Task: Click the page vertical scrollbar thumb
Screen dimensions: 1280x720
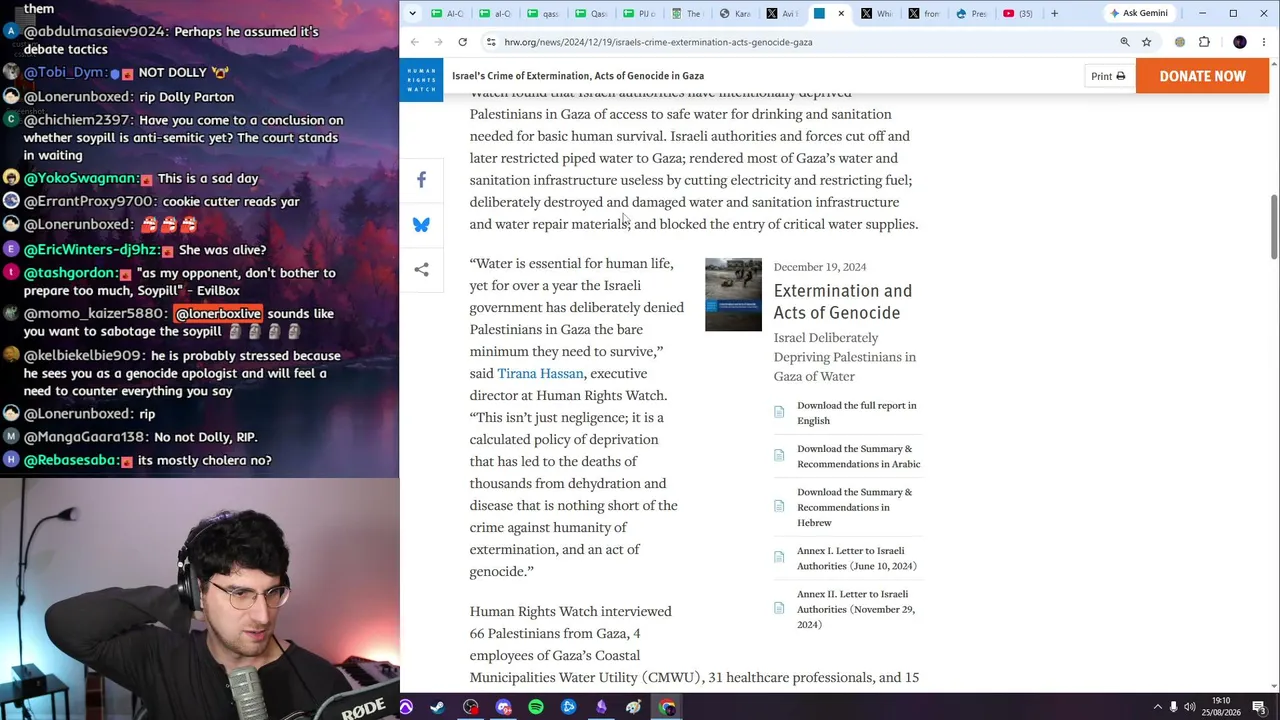Action: click(x=1273, y=226)
